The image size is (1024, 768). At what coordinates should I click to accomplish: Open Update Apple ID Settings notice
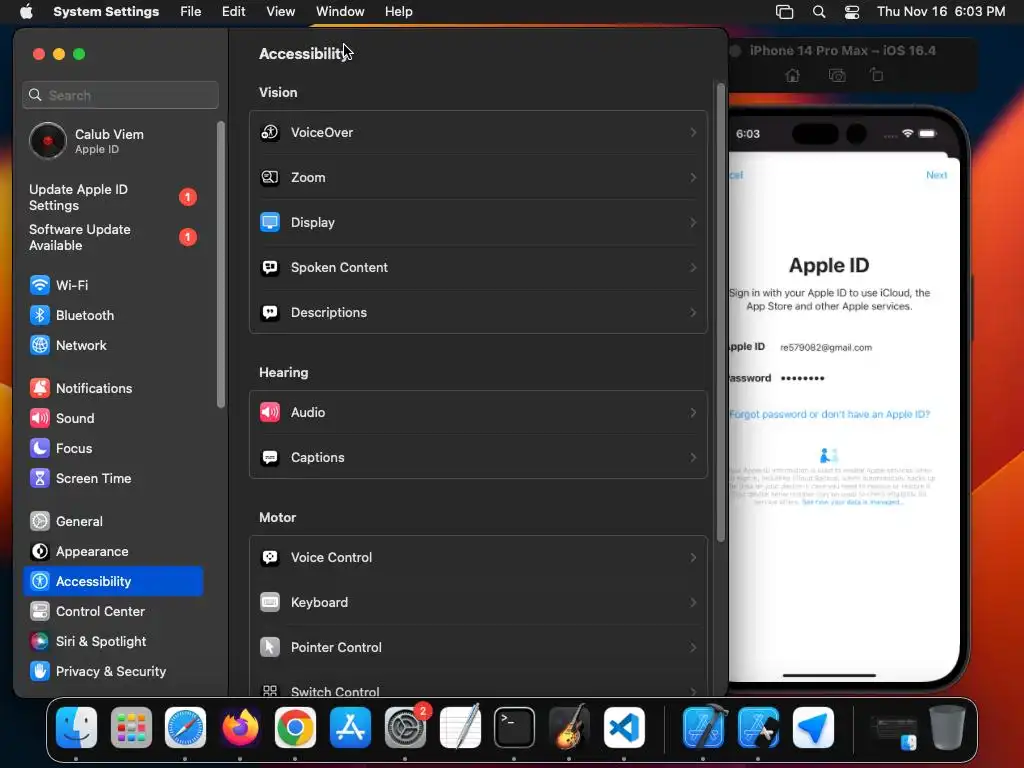click(x=113, y=197)
